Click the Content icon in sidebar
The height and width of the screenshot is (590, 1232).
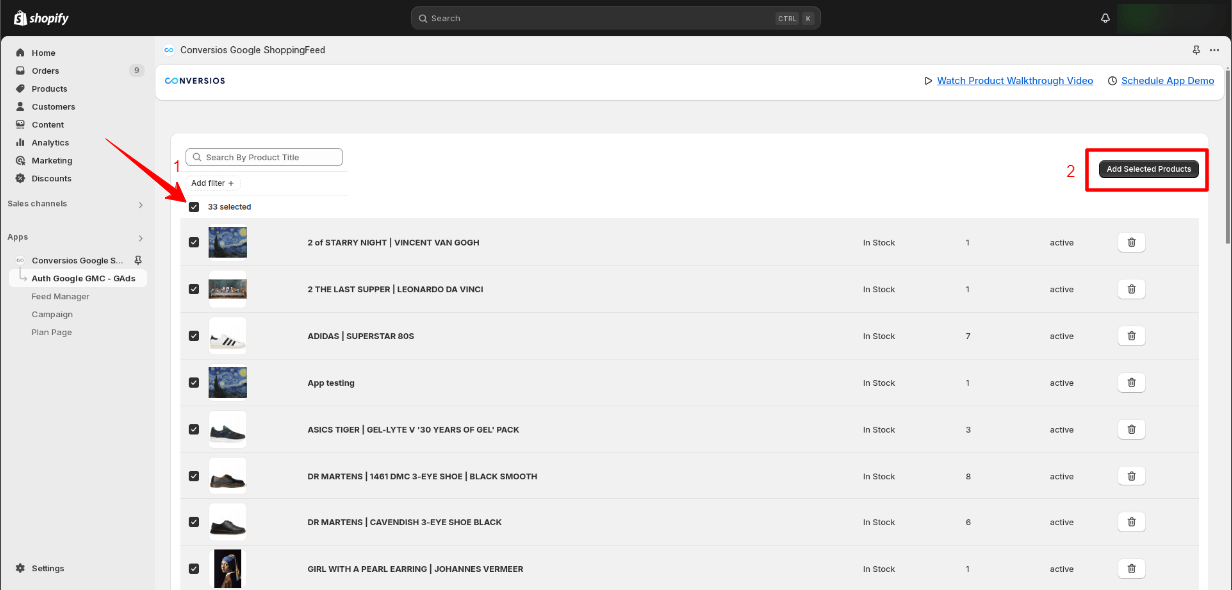tap(20, 125)
